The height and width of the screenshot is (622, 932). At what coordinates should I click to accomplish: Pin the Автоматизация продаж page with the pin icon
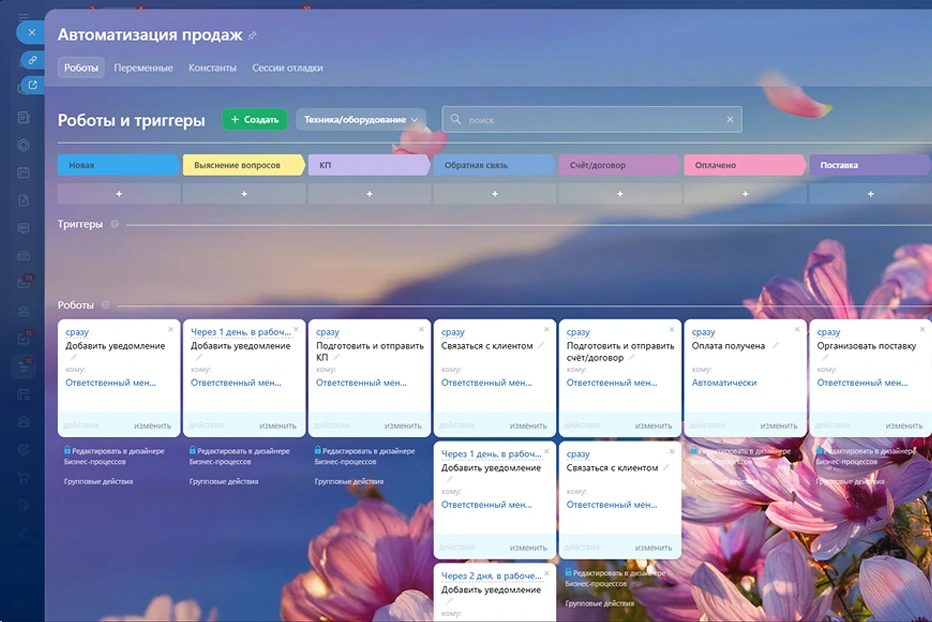click(253, 36)
